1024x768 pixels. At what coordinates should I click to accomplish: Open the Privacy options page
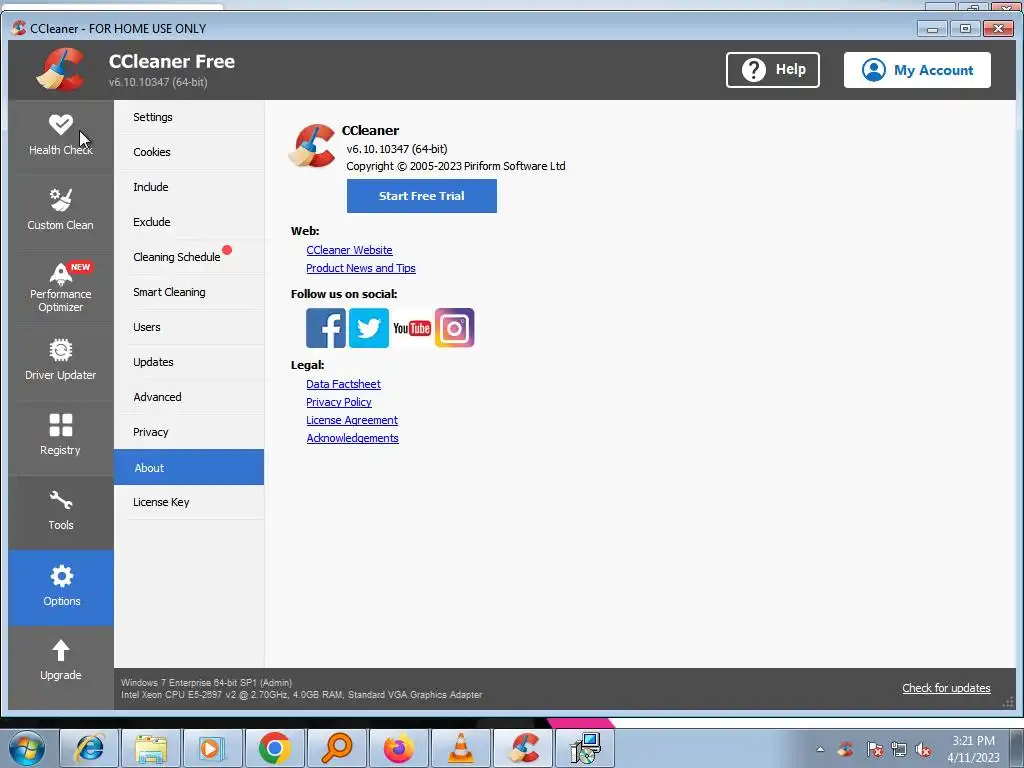tap(189, 432)
